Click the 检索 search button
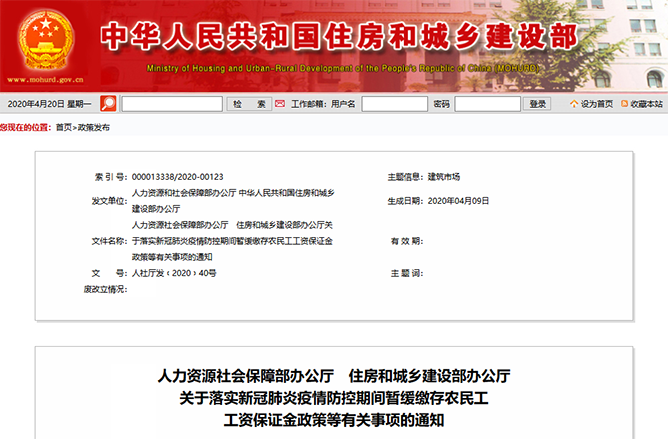The height and width of the screenshot is (439, 668). [249, 104]
